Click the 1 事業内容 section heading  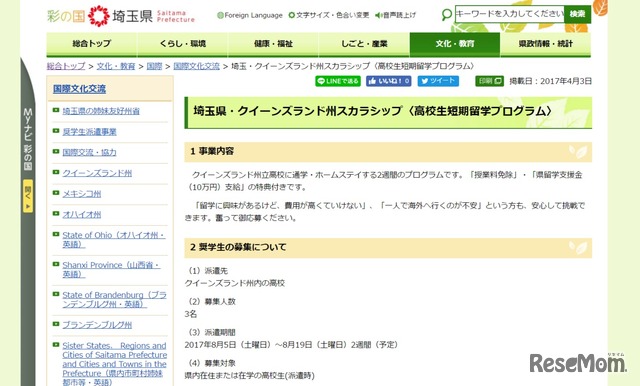coord(388,152)
